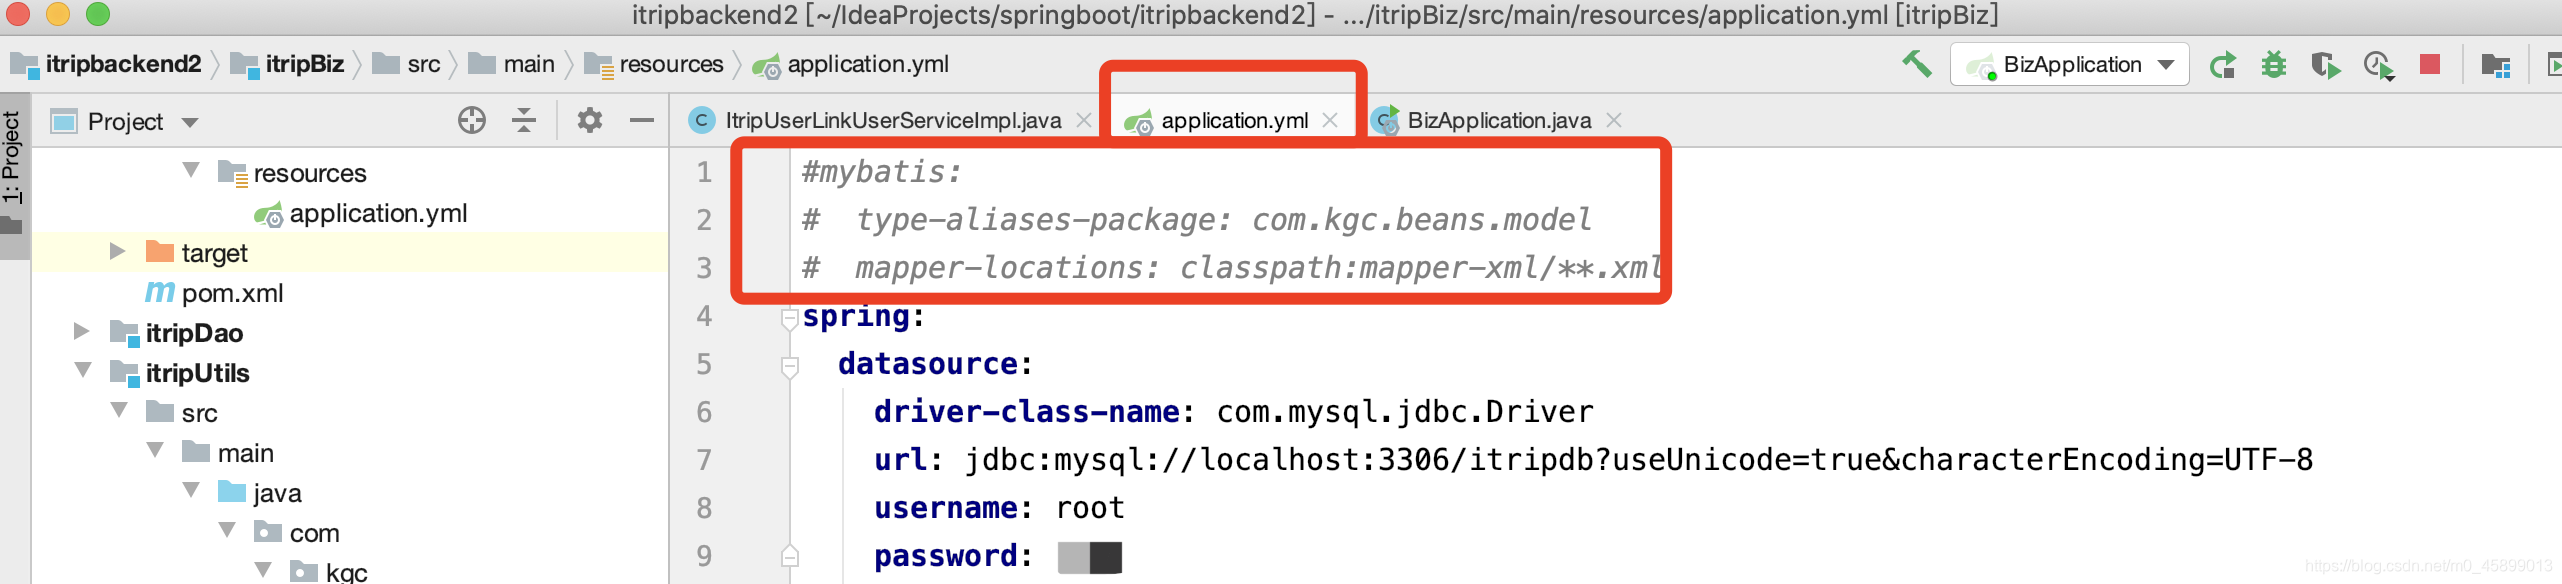Viewport: 2562px width, 584px height.
Task: Select application.yml in the project tree
Action: [x=378, y=213]
